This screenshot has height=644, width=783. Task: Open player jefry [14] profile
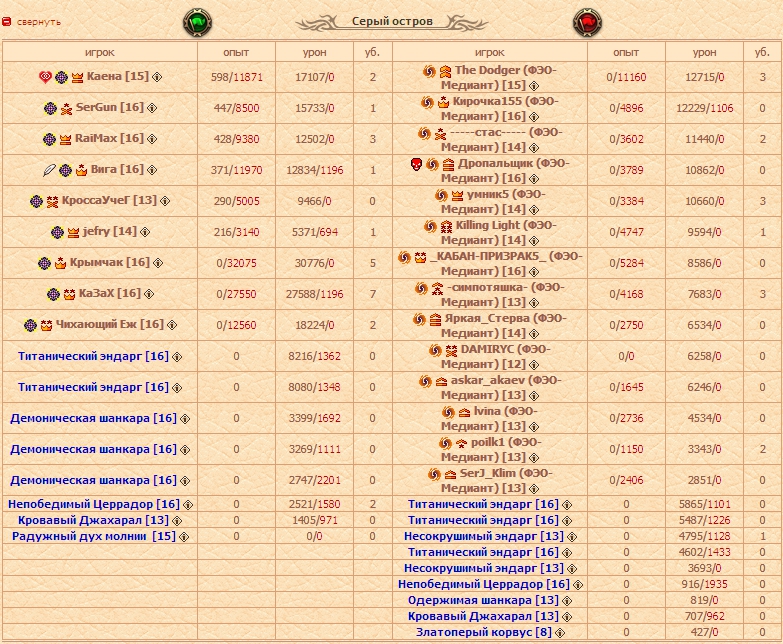point(109,231)
